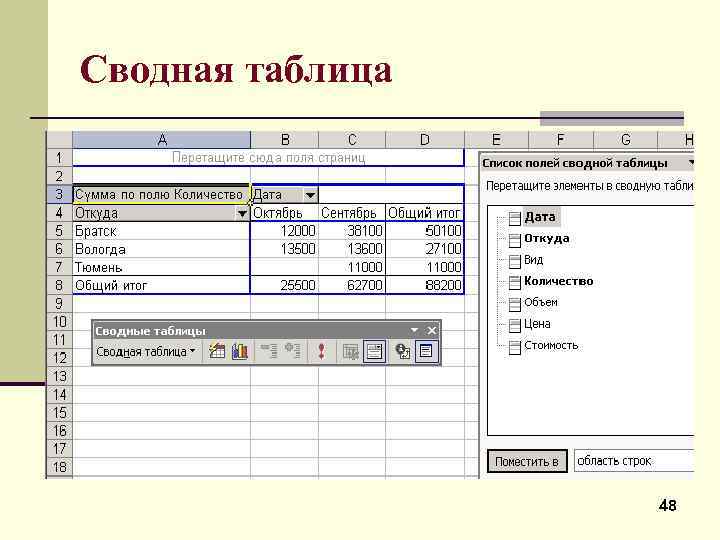Select the Объем field in the field list
Viewport: 720px width, 540px height.
(534, 303)
